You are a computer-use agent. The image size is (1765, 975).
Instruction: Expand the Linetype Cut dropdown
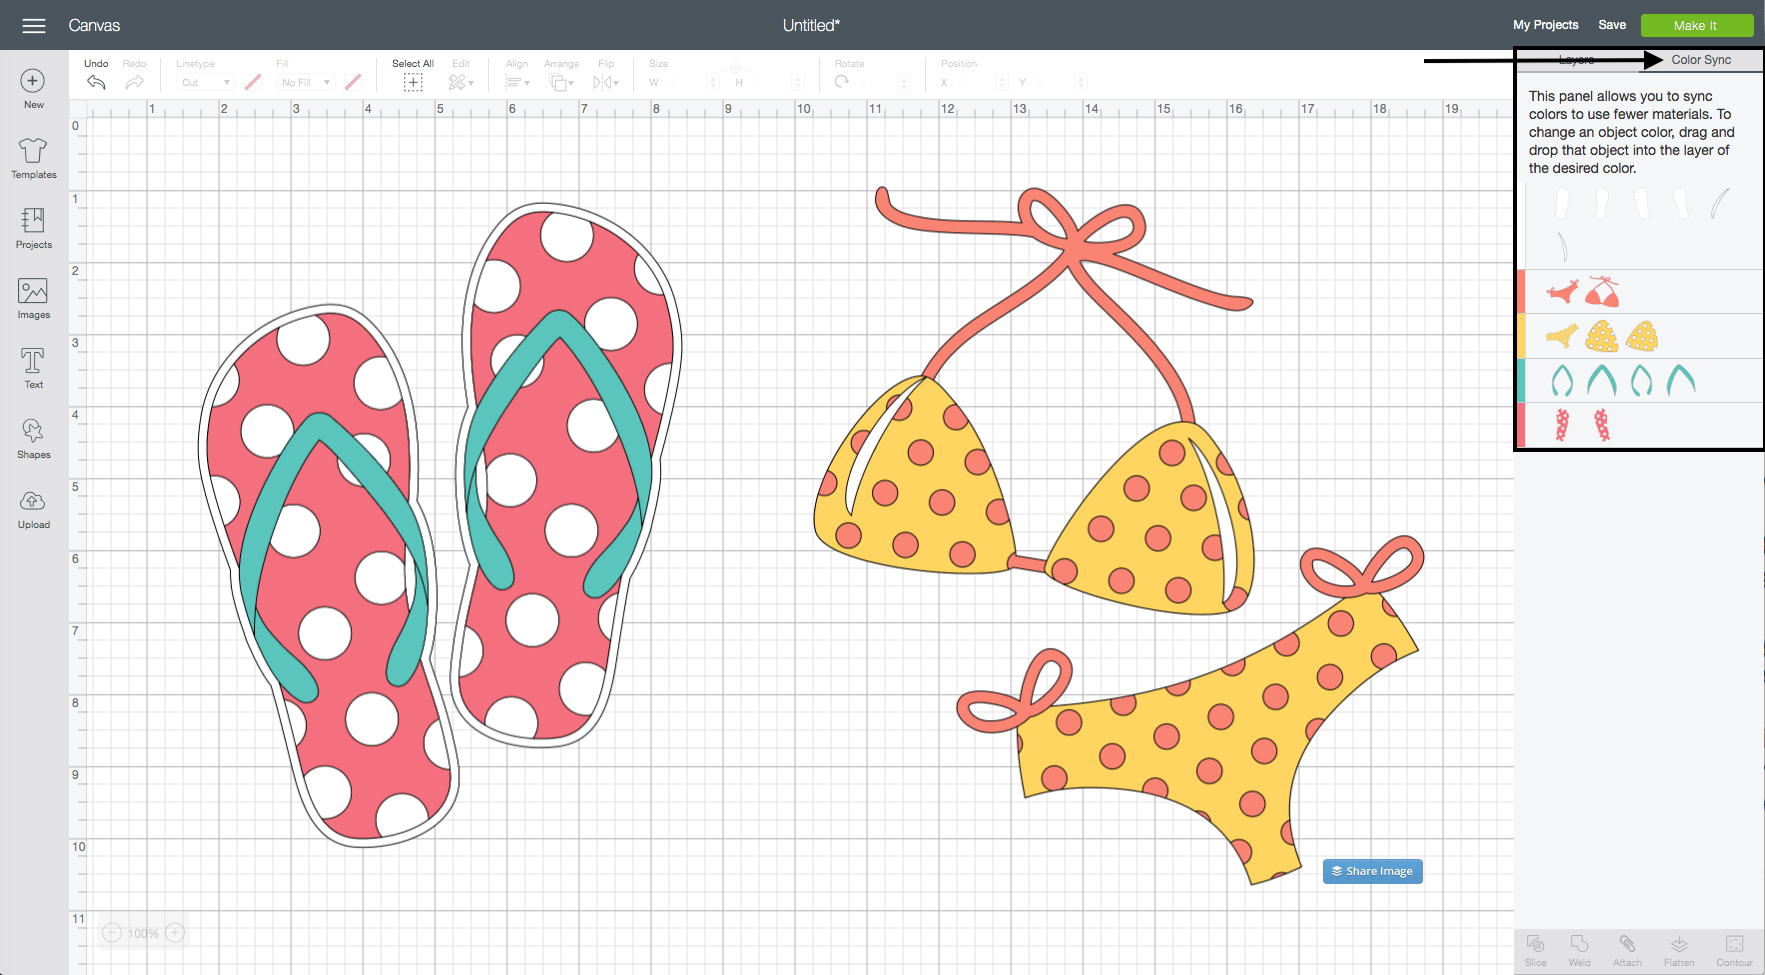click(205, 83)
